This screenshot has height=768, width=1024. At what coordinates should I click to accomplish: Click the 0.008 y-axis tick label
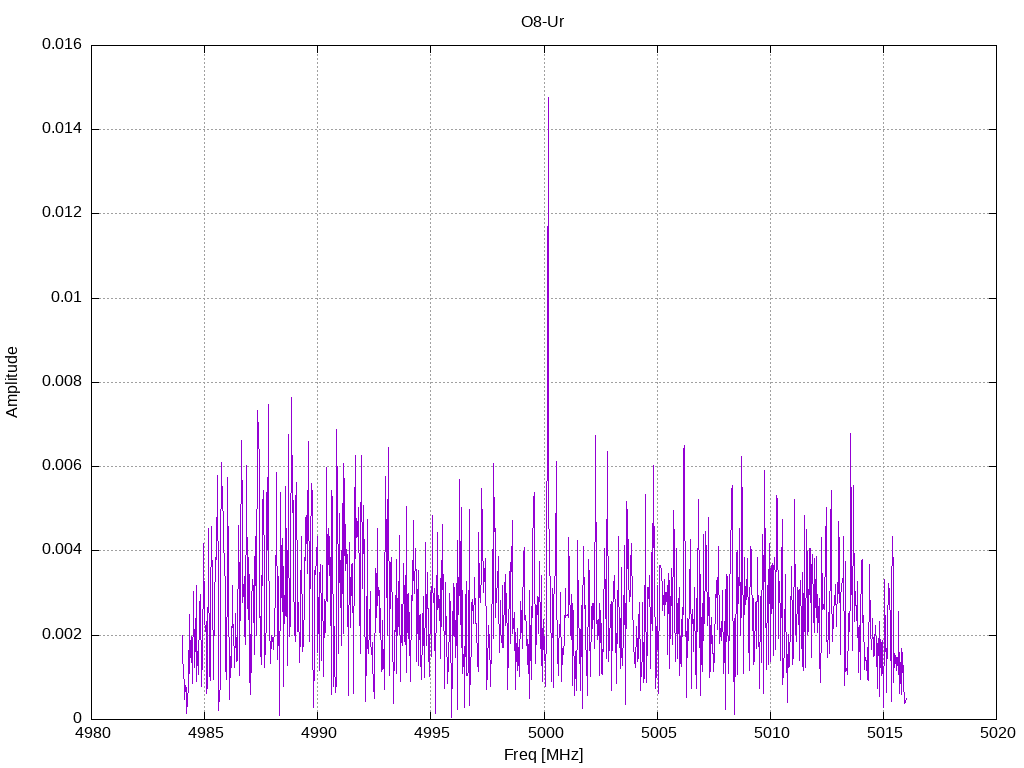click(62, 382)
